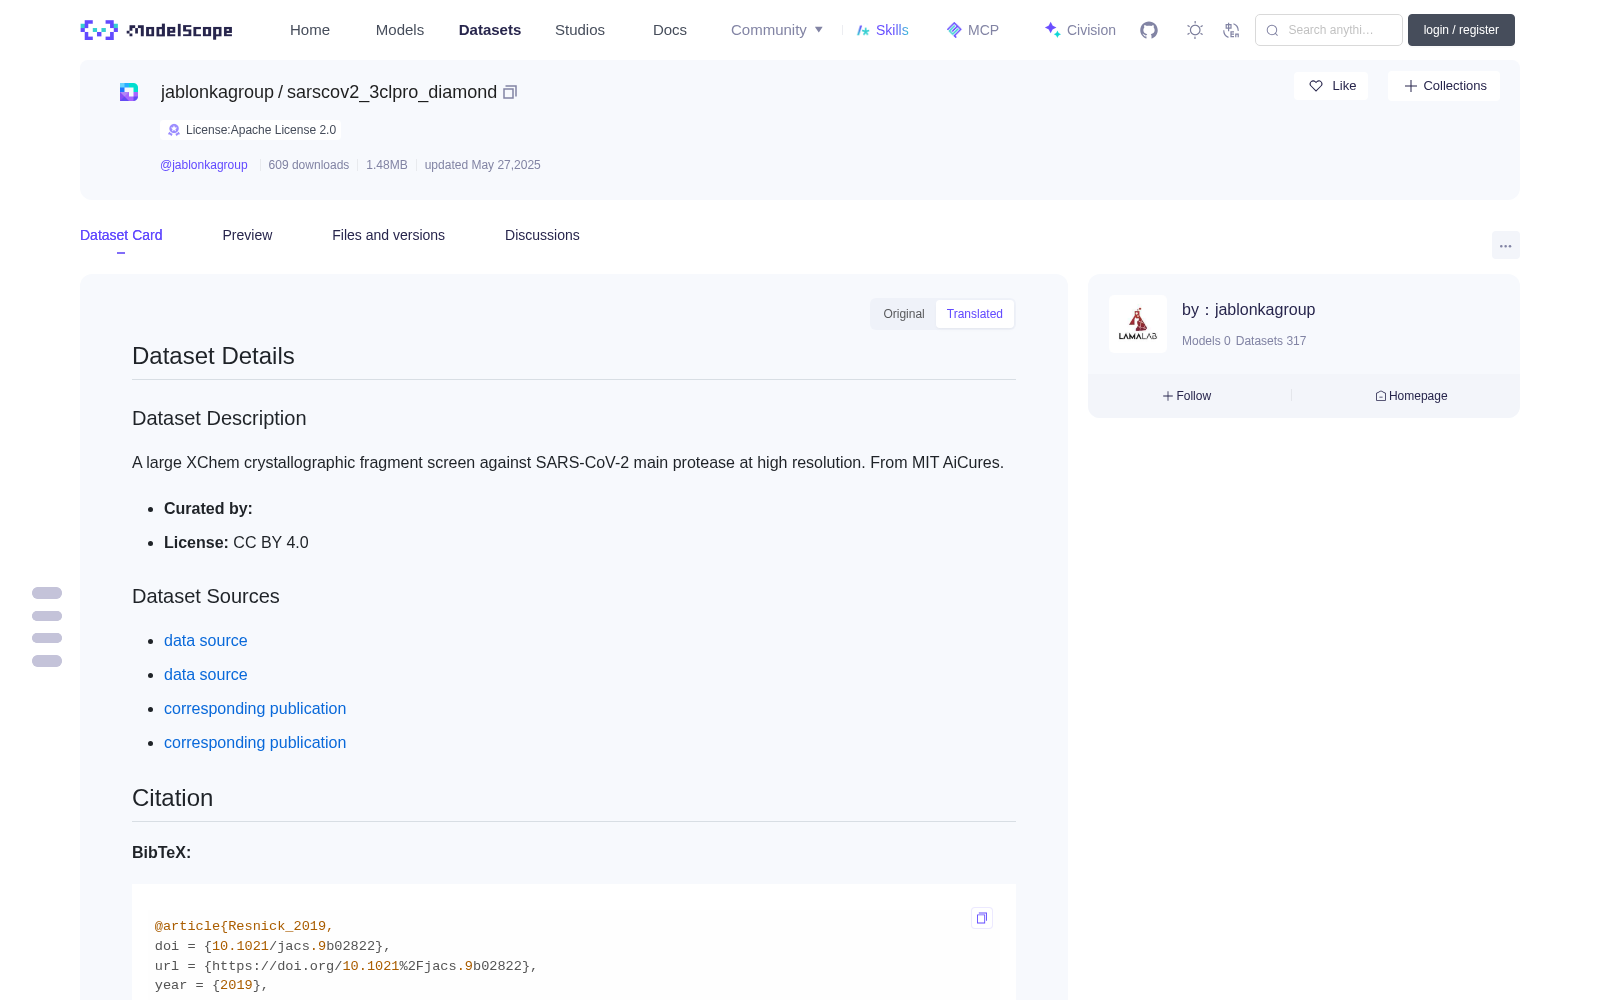Click the jablonkagroup owner name in title
The height and width of the screenshot is (1000, 1600).
[x=217, y=92]
